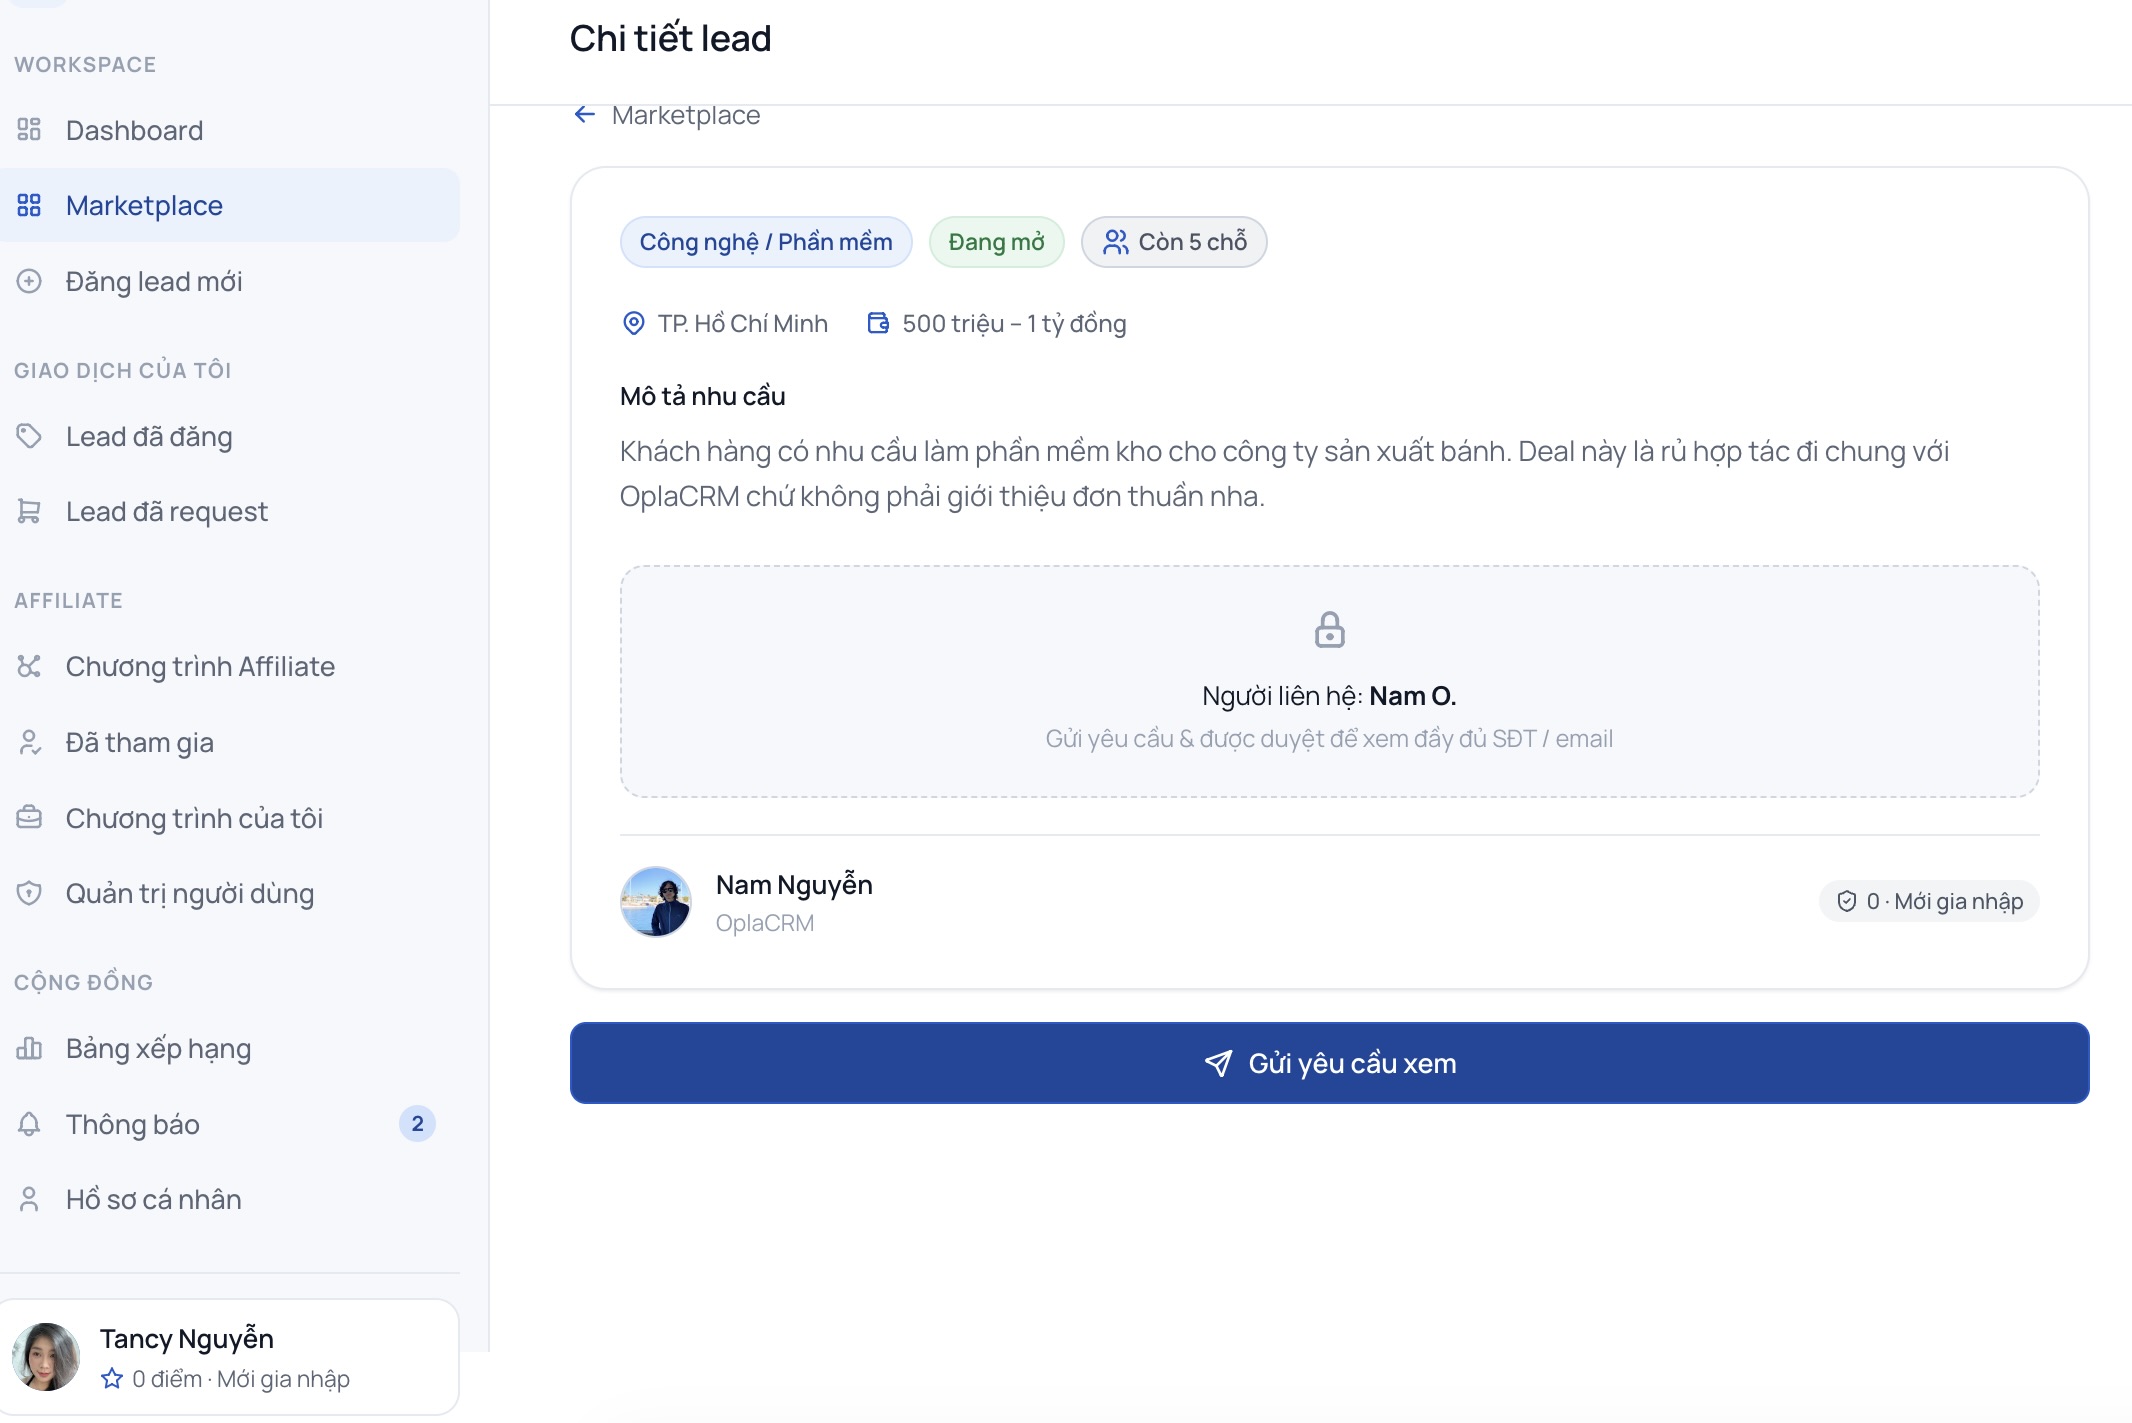The width and height of the screenshot is (2132, 1423).
Task: Open Hồ sơ cá nhân from sidebar
Action: tap(230, 1199)
